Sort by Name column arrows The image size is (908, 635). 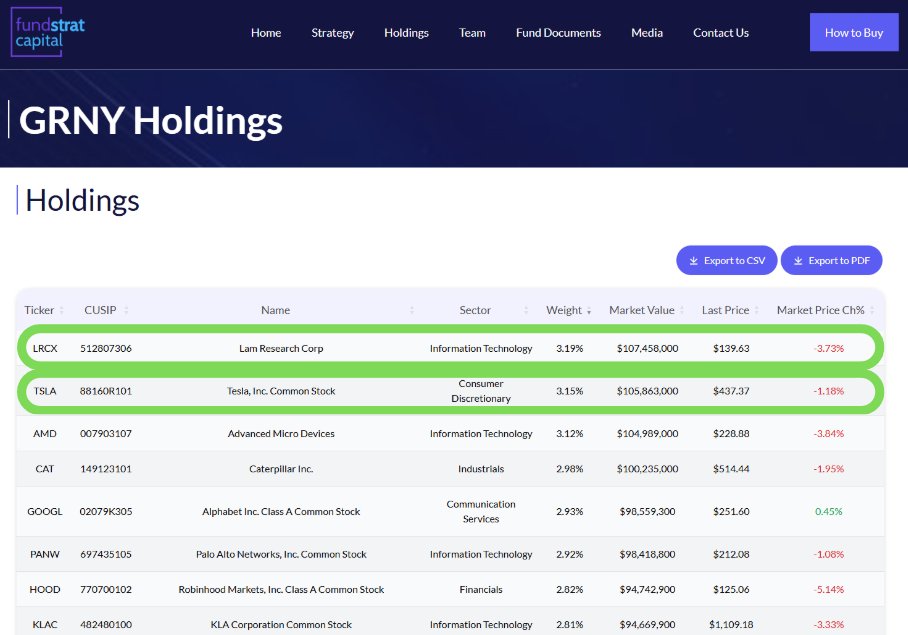point(412,311)
